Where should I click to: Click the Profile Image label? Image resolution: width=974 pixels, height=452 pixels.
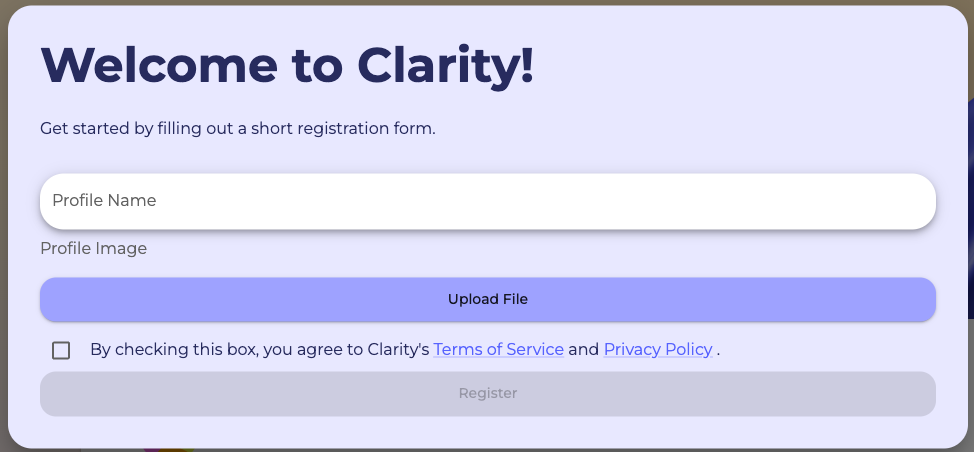point(93,249)
